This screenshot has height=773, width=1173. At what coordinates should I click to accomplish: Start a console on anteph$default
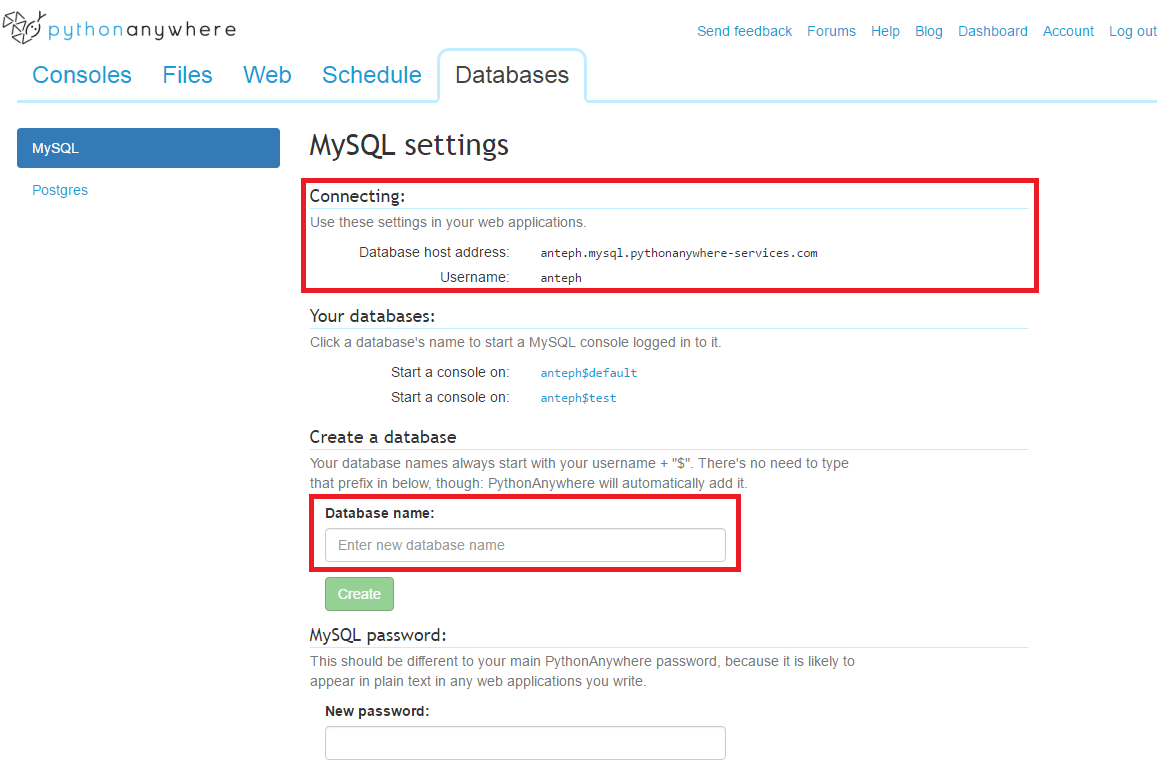(589, 373)
